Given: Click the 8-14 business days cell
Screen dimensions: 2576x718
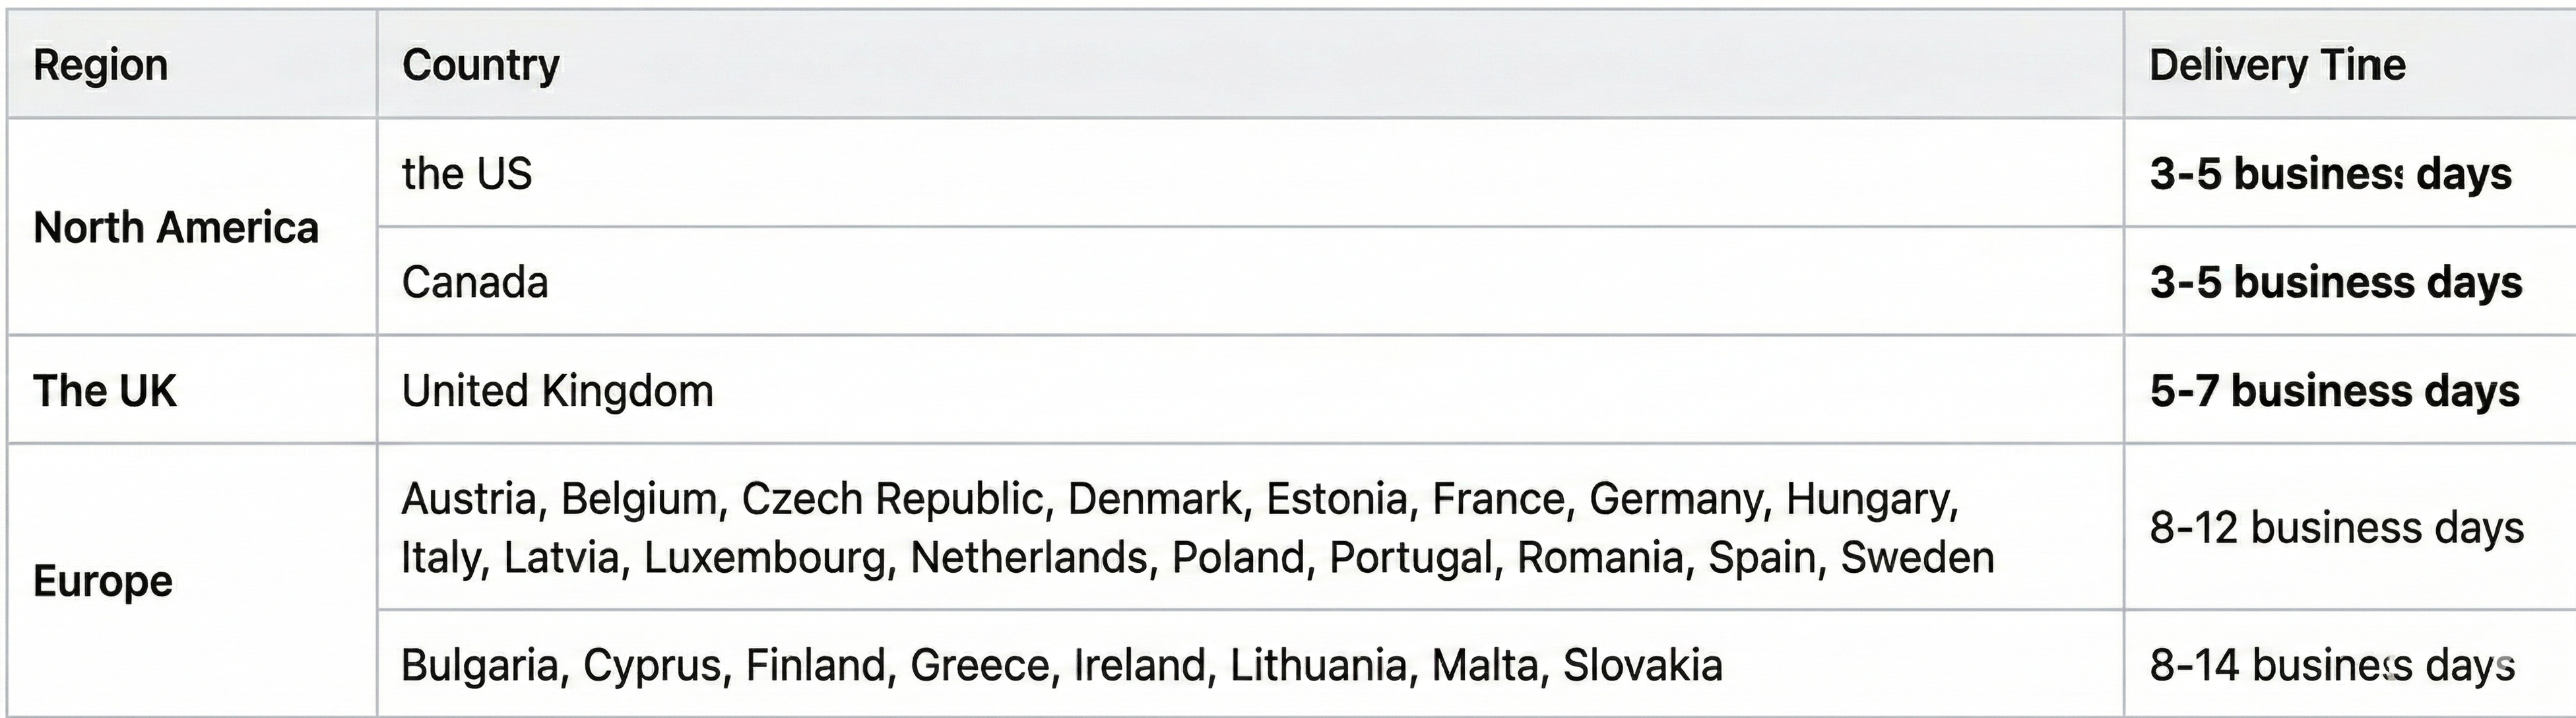Looking at the screenshot, I should [2331, 665].
